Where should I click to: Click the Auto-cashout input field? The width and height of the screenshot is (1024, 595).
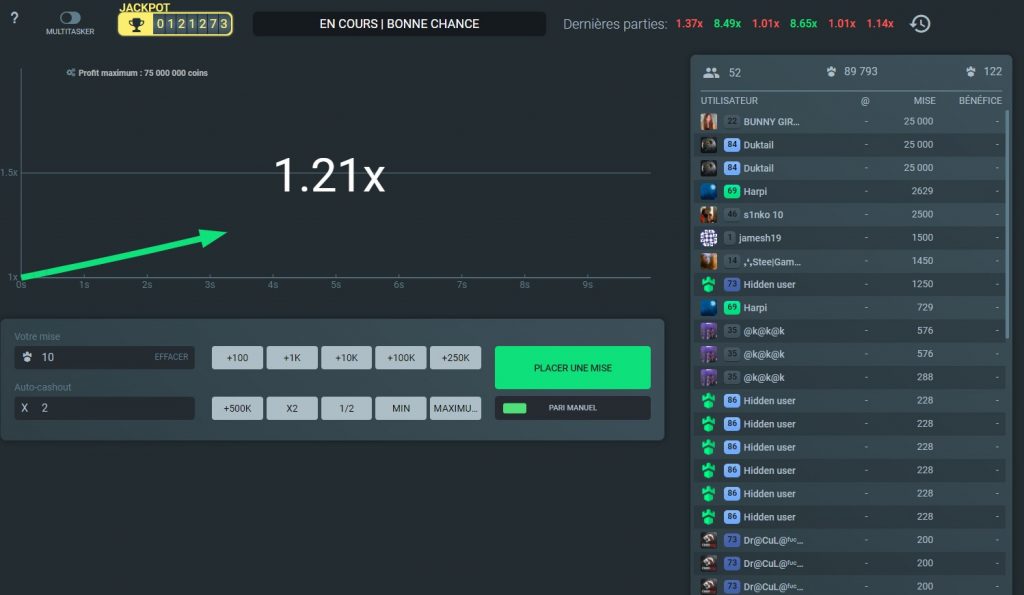tap(105, 408)
